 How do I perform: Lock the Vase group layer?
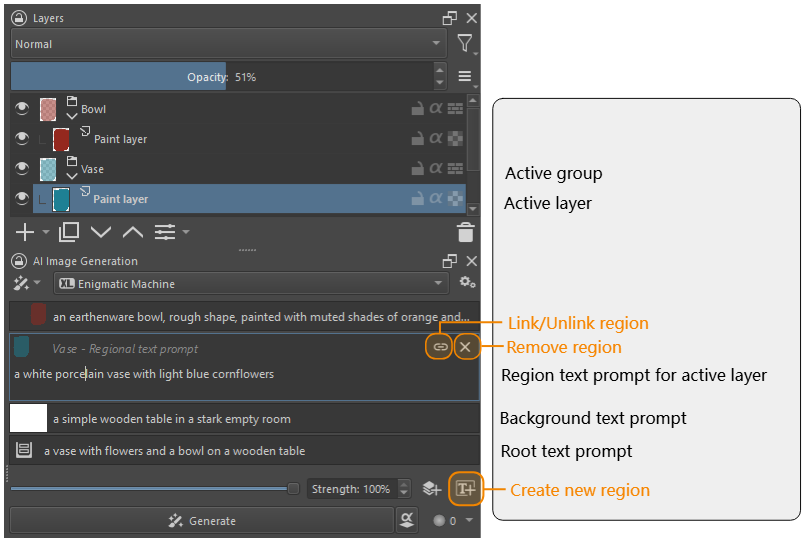click(x=417, y=168)
